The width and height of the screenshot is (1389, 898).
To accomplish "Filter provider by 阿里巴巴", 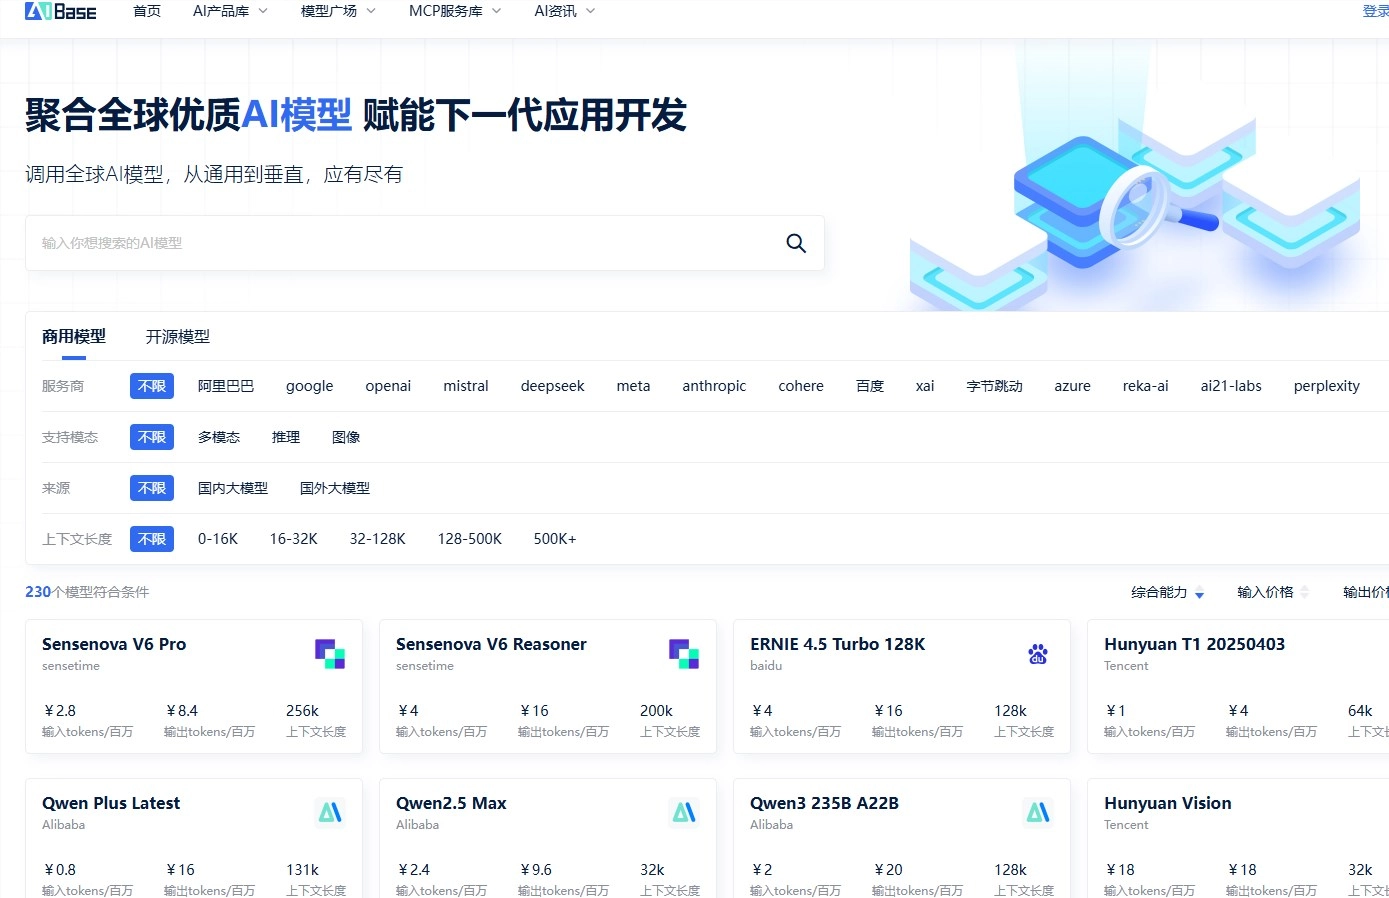I will point(226,386).
